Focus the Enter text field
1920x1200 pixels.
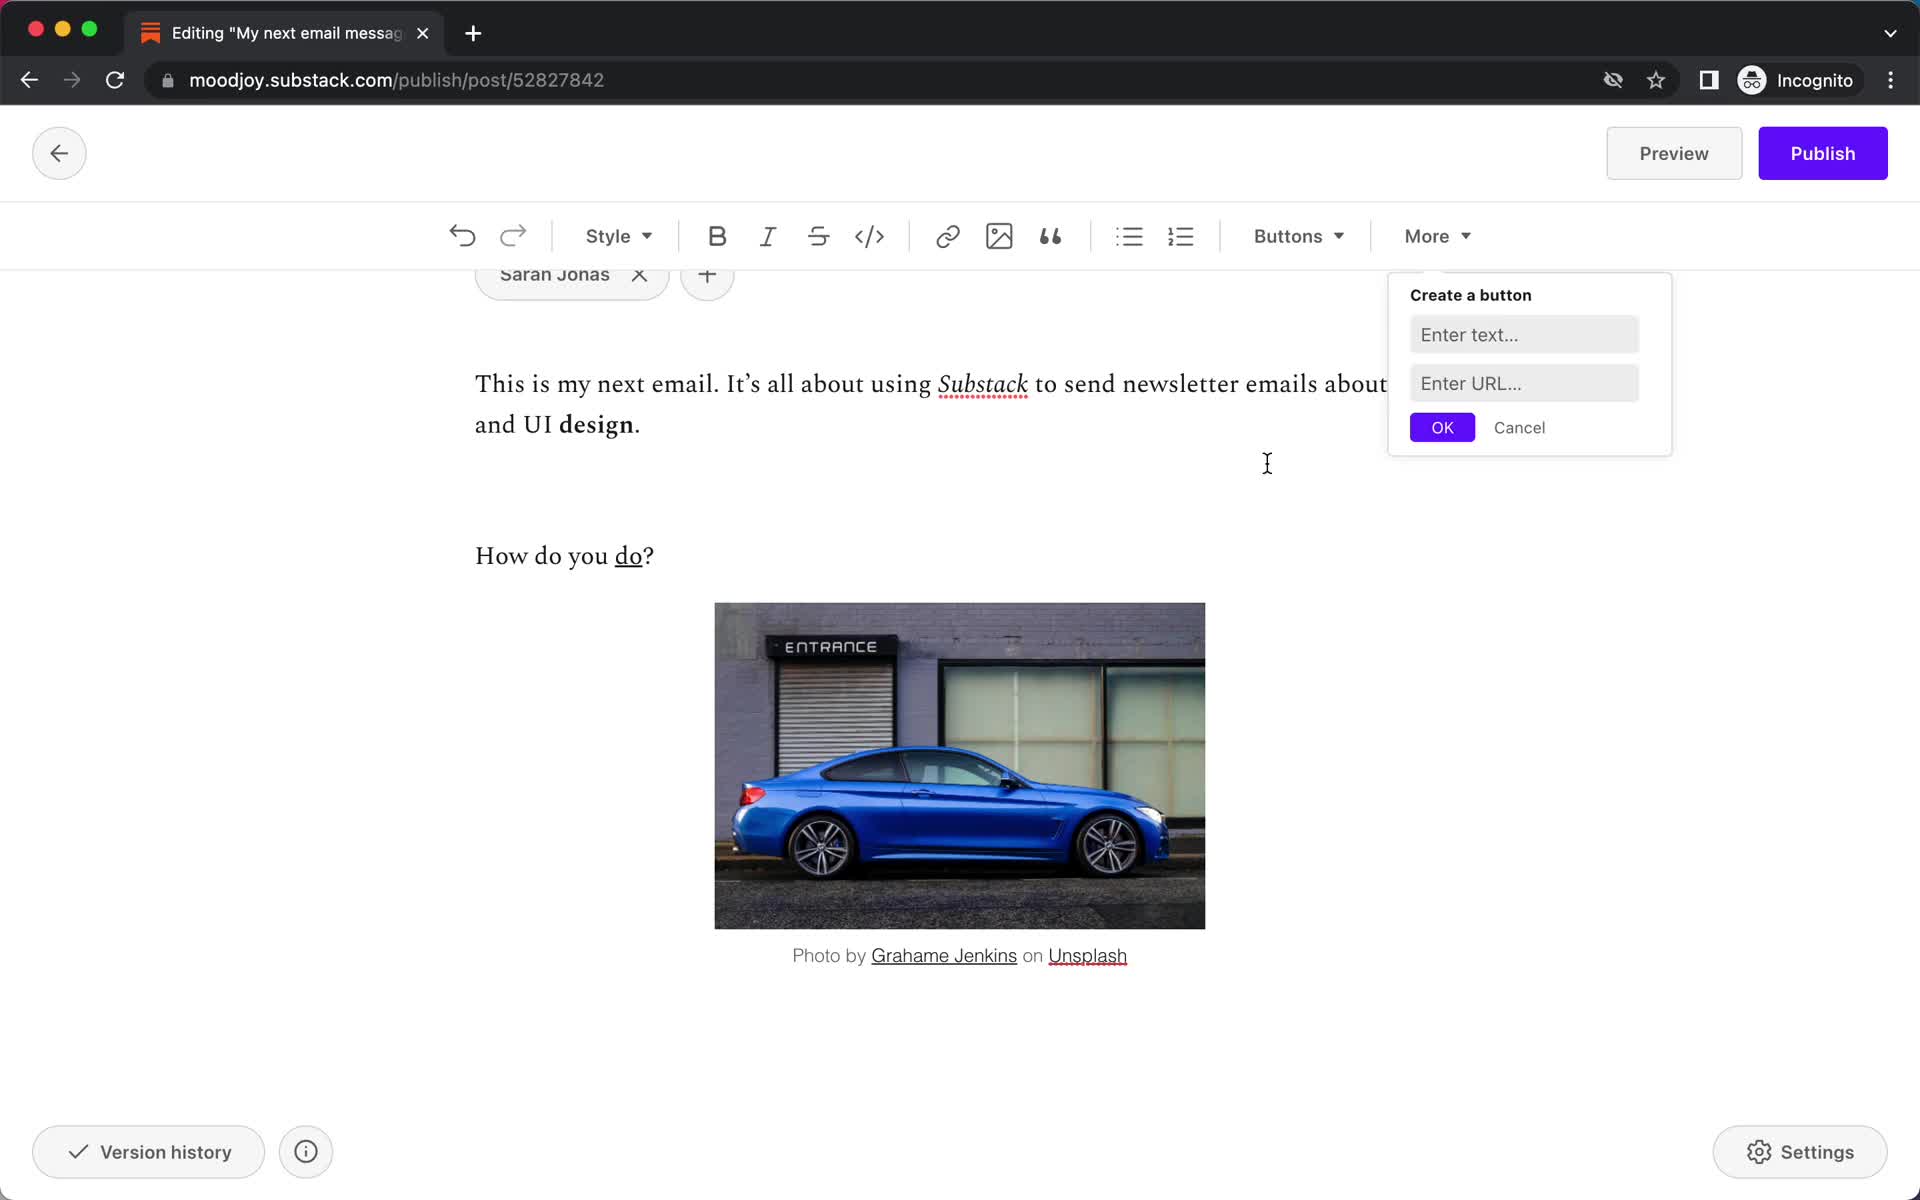(x=1524, y=335)
